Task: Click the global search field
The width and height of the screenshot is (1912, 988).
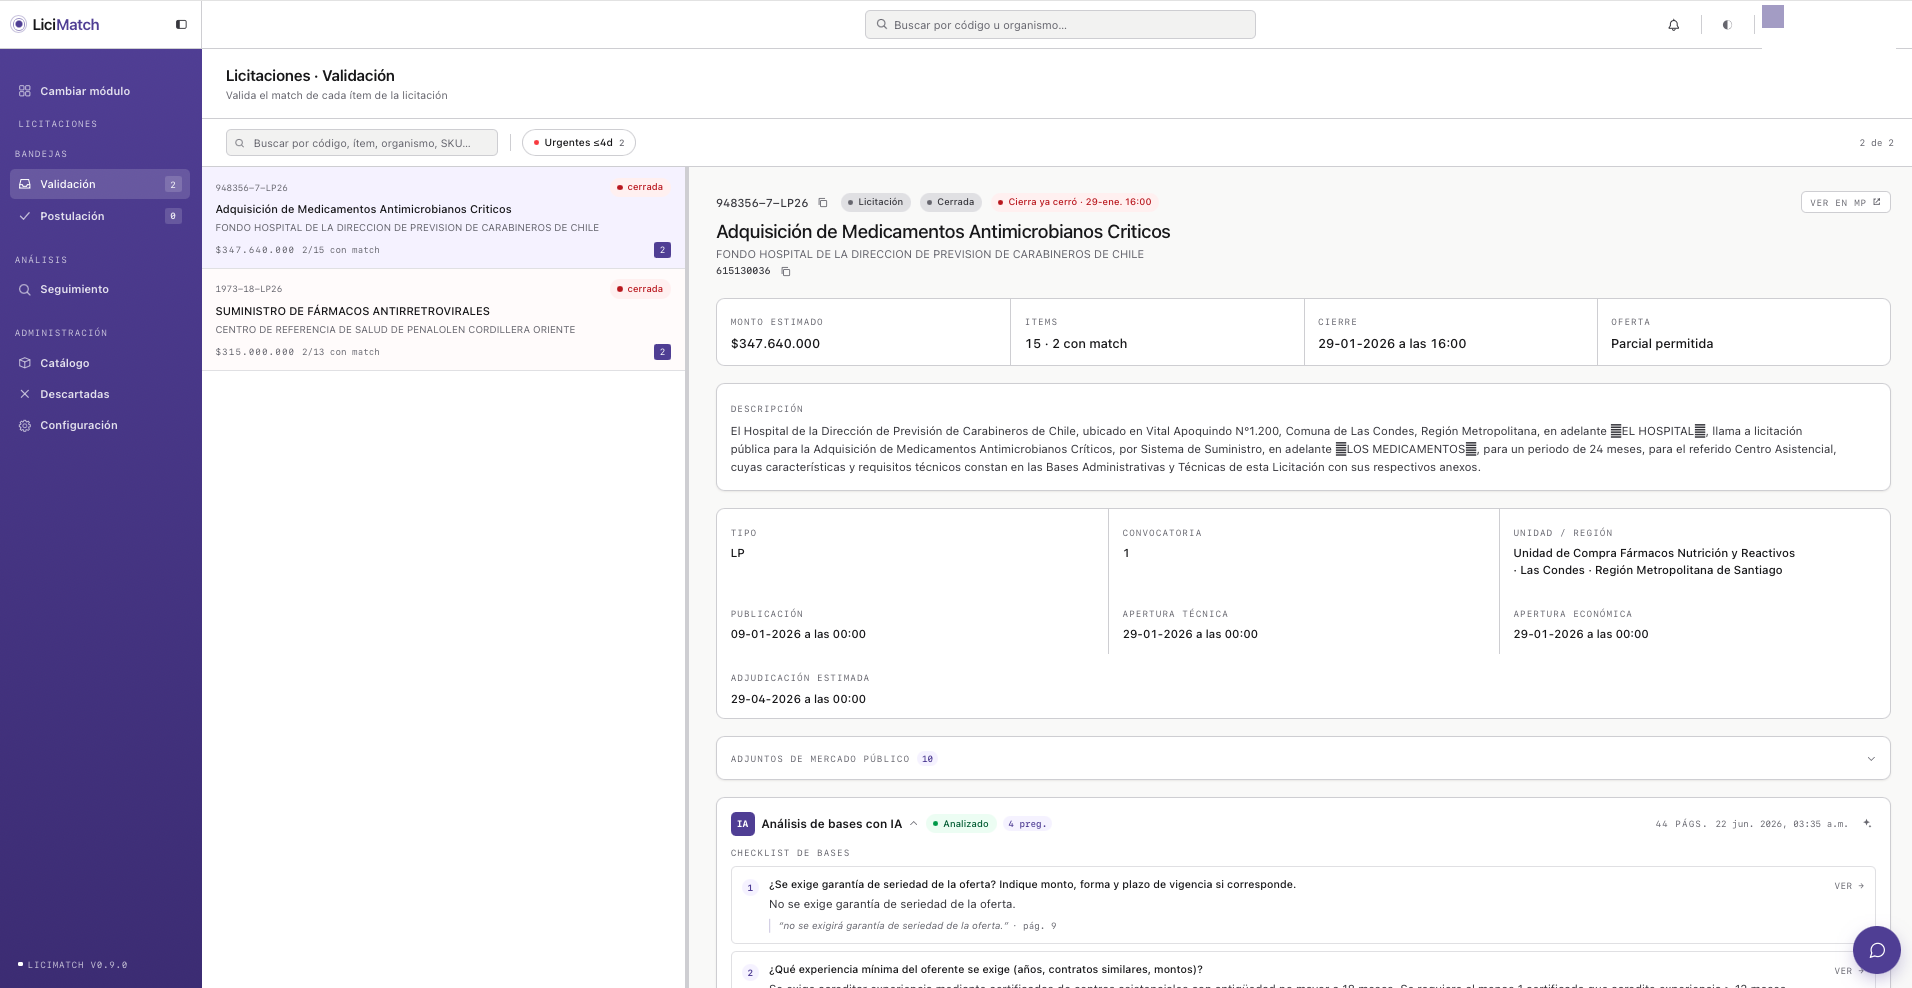Action: [1060, 25]
